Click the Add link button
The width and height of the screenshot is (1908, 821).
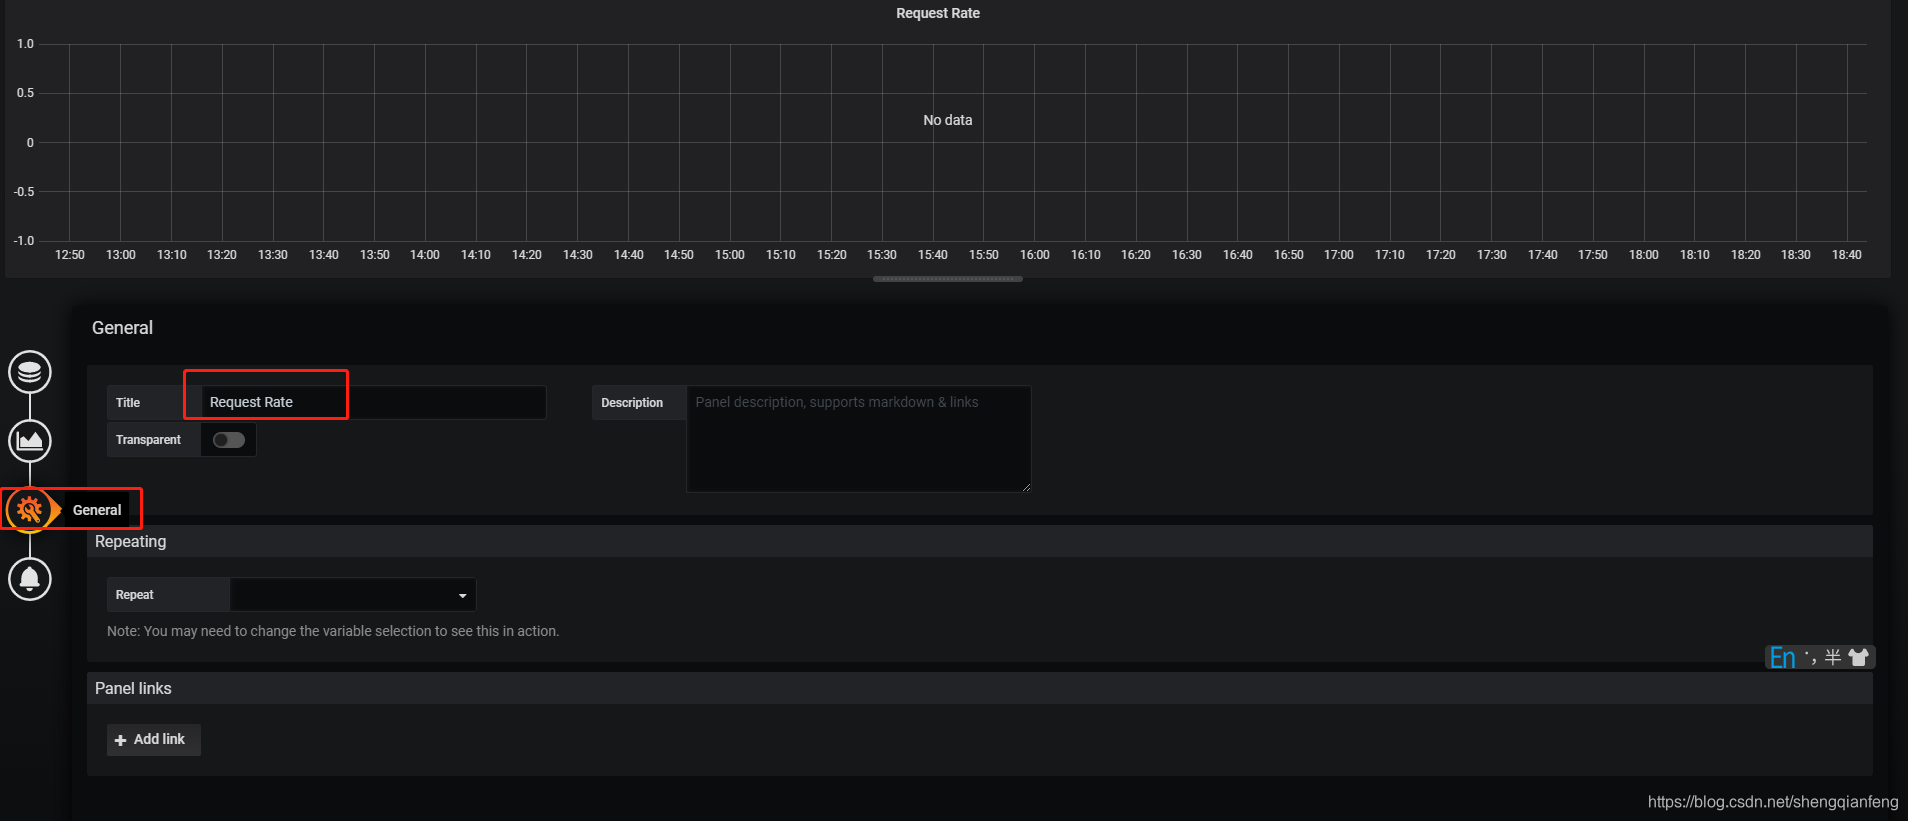click(154, 740)
